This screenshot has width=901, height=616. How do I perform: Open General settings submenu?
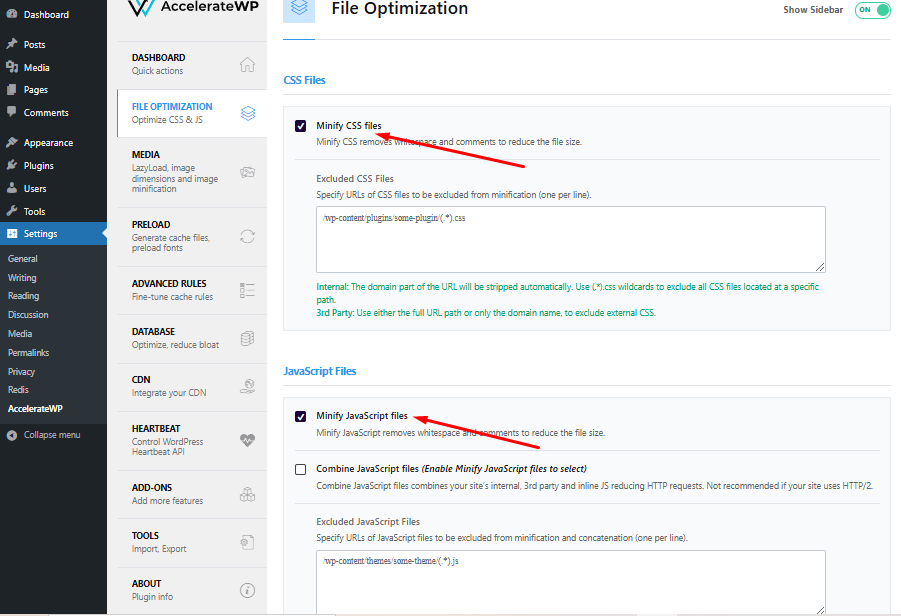point(22,259)
